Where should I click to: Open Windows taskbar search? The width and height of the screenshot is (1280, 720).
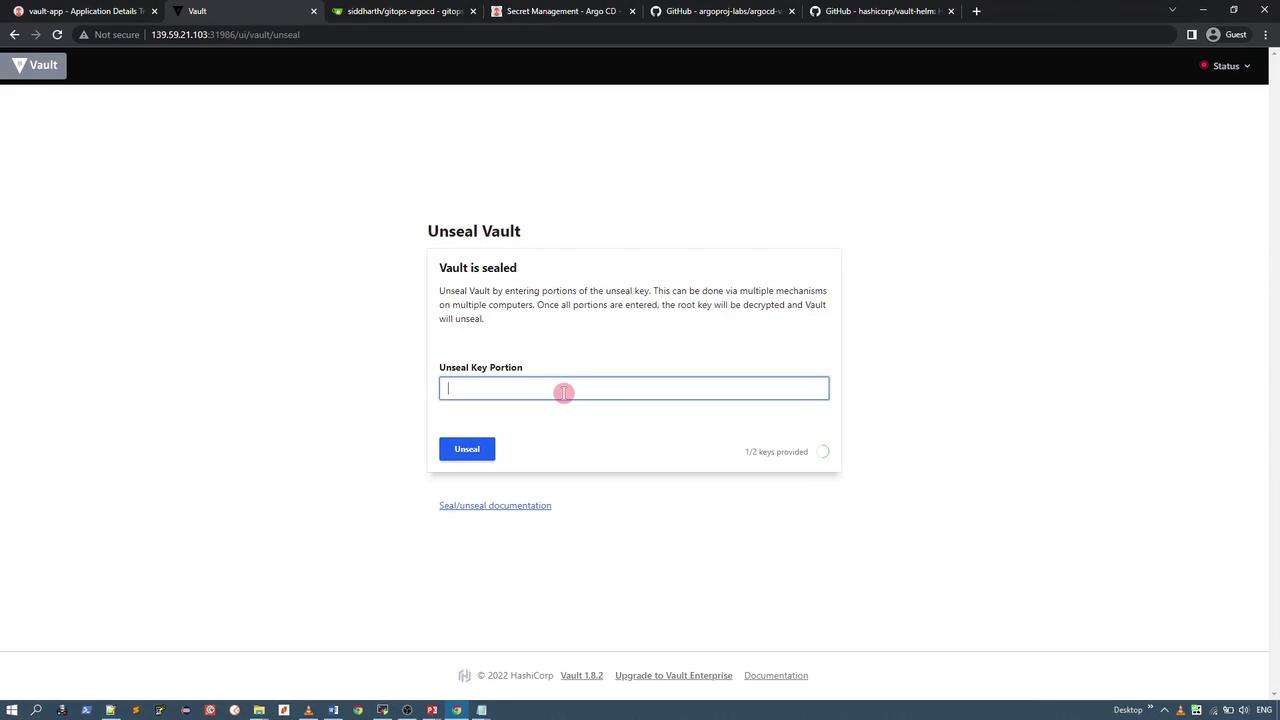pyautogui.click(x=37, y=710)
